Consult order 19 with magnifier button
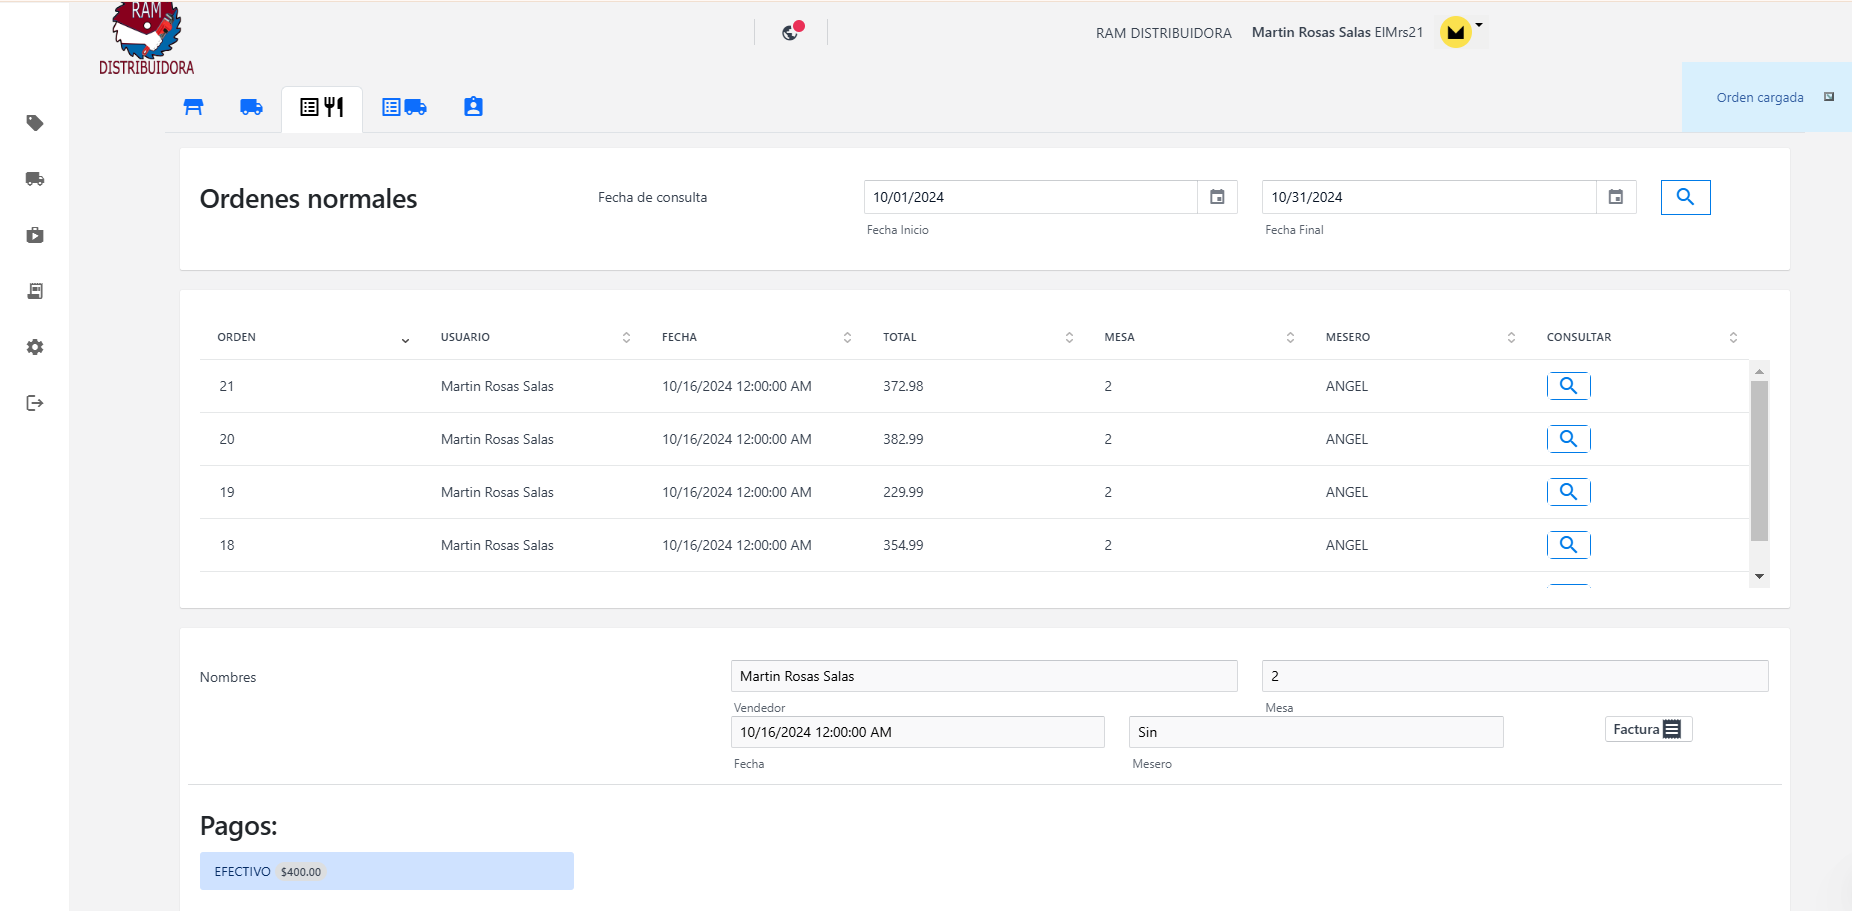This screenshot has width=1852, height=911. click(1569, 492)
